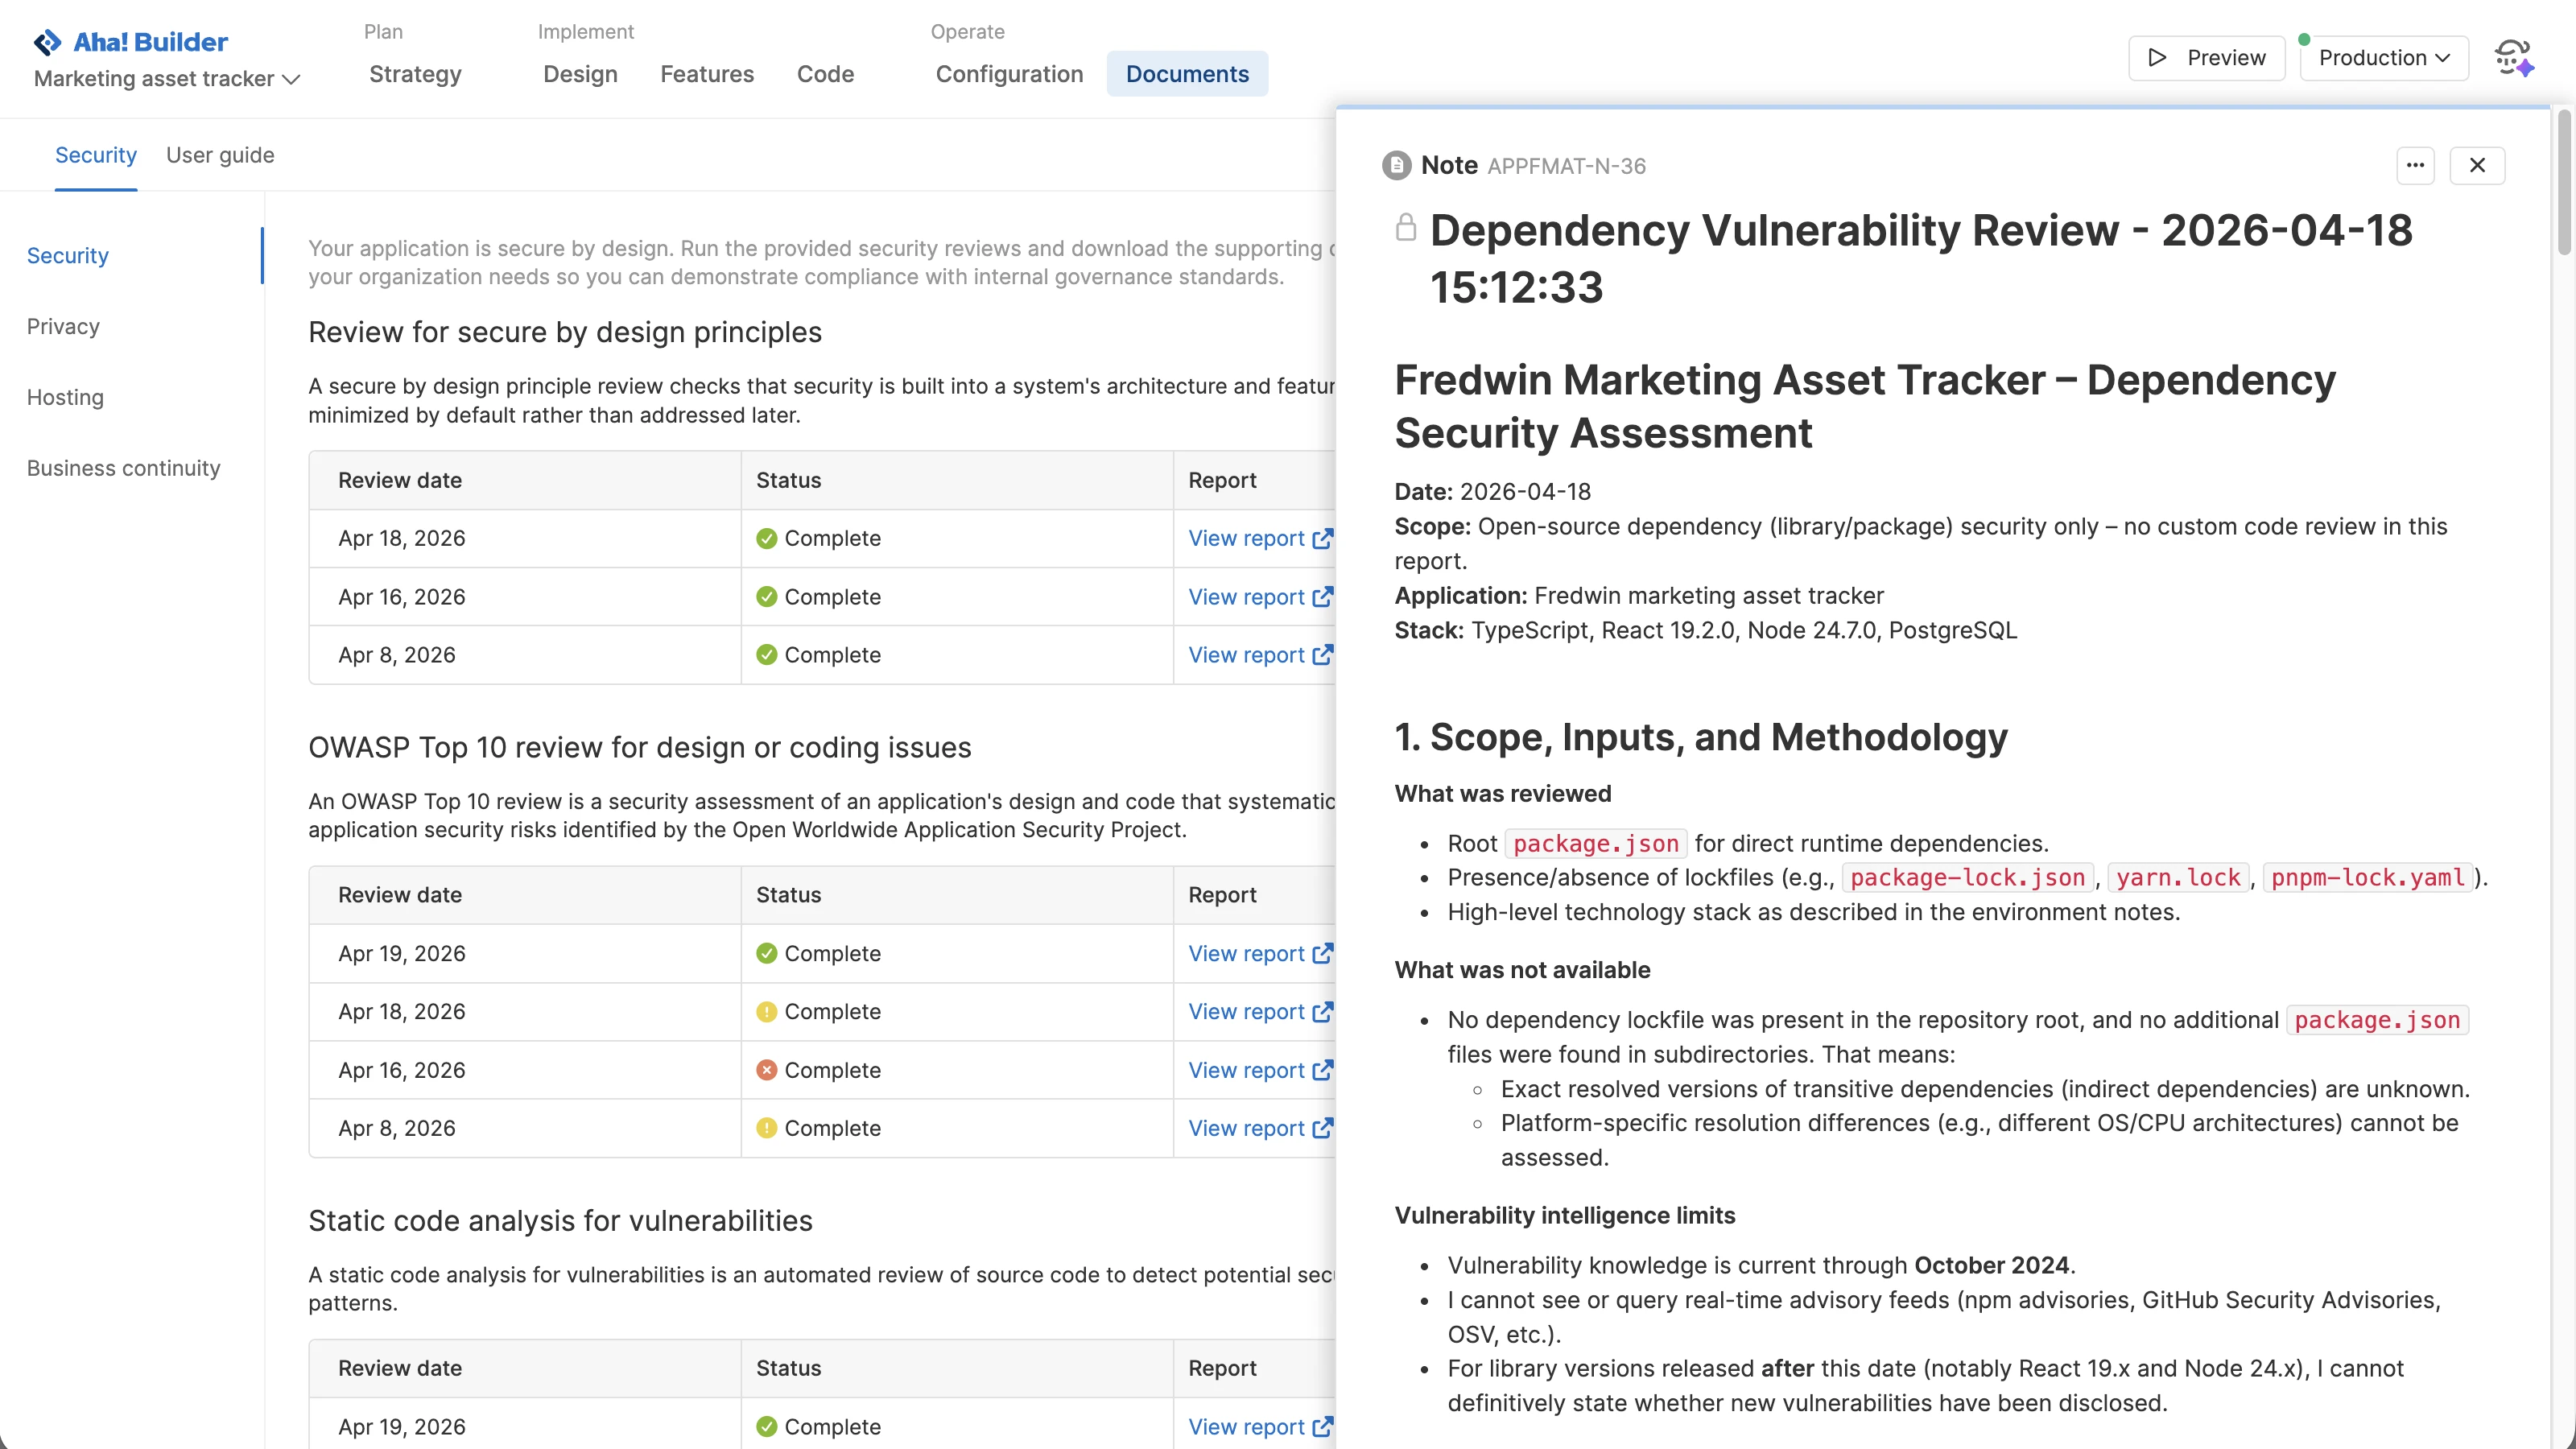Open the Marketing asset tracker app dropdown
This screenshot has height=1449, width=2576.
pyautogui.click(x=167, y=79)
